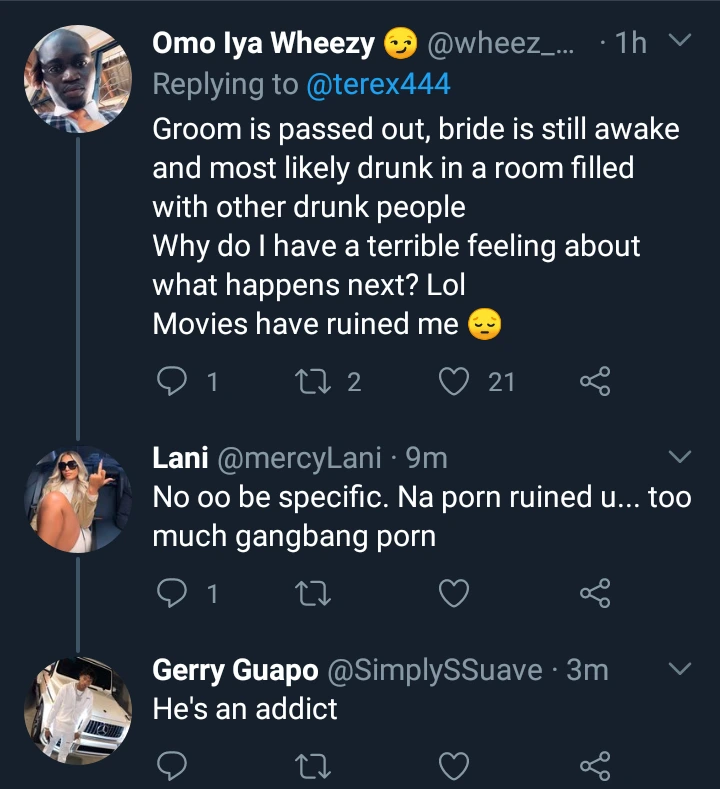
Task: Like Gerry Guapo's tweet
Action: coord(455,767)
